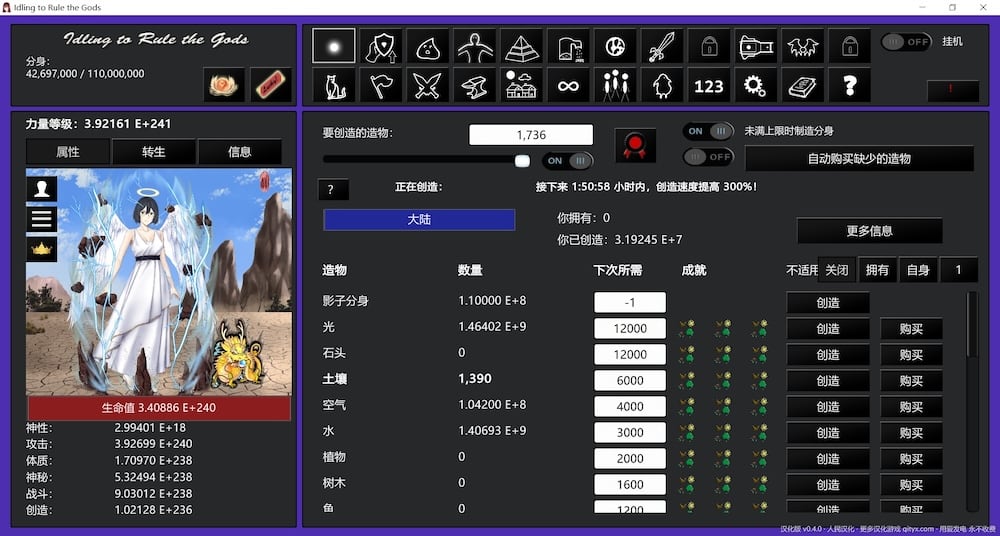Viewport: 1000px width, 536px height.
Task: Click the red 生命值 health bar
Action: (x=159, y=408)
